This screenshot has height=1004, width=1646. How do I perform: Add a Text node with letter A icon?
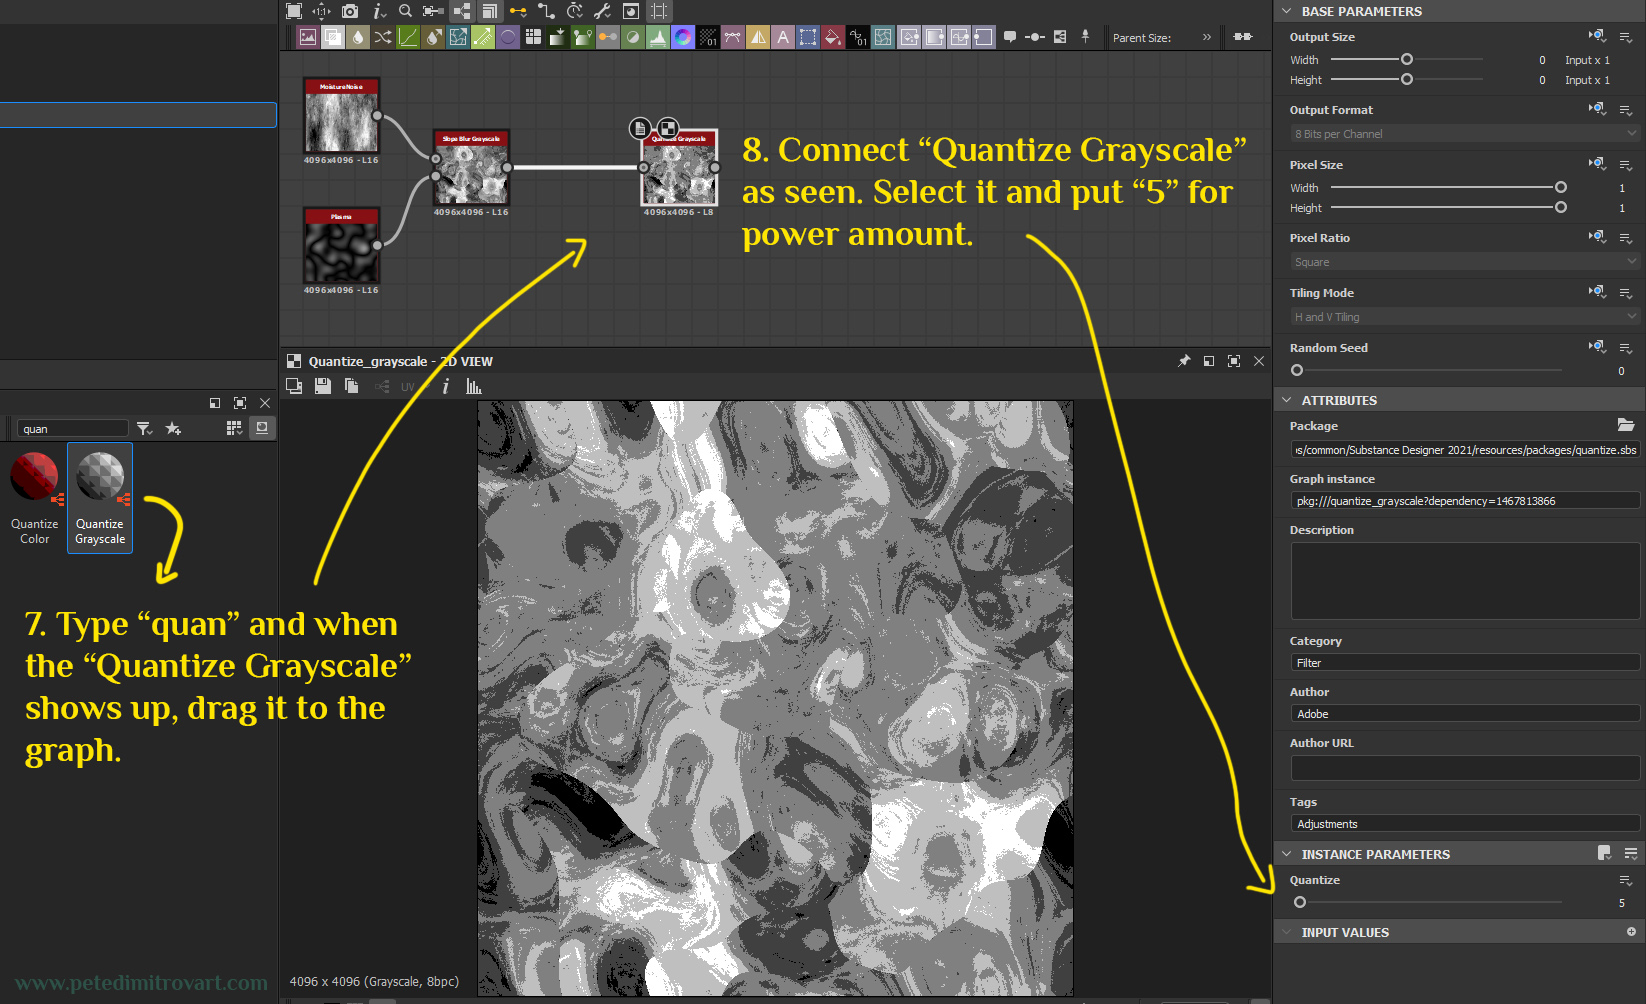pos(783,38)
